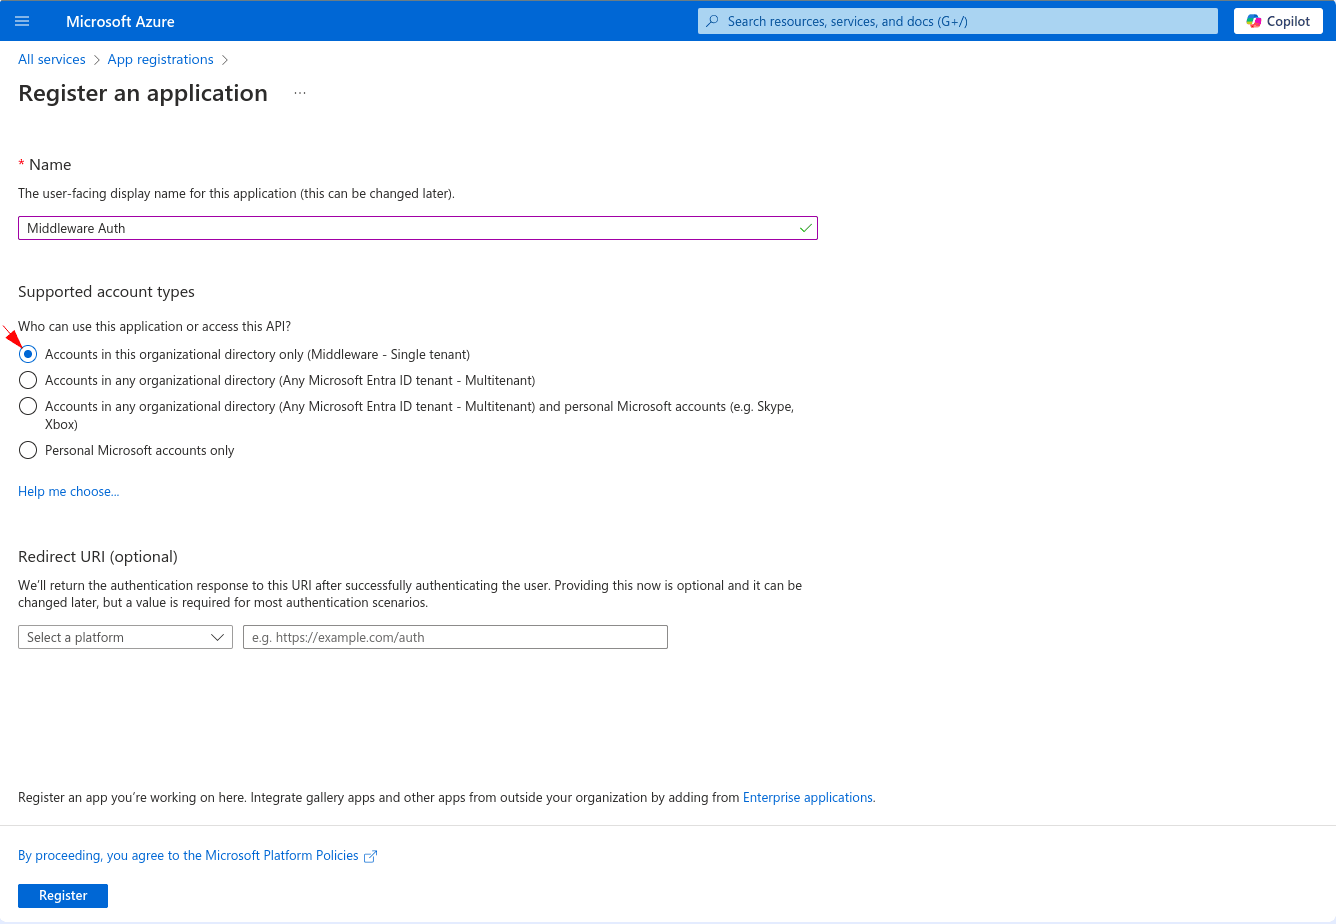1336x924 pixels.
Task: Click the Name text field
Action: (x=400, y=228)
